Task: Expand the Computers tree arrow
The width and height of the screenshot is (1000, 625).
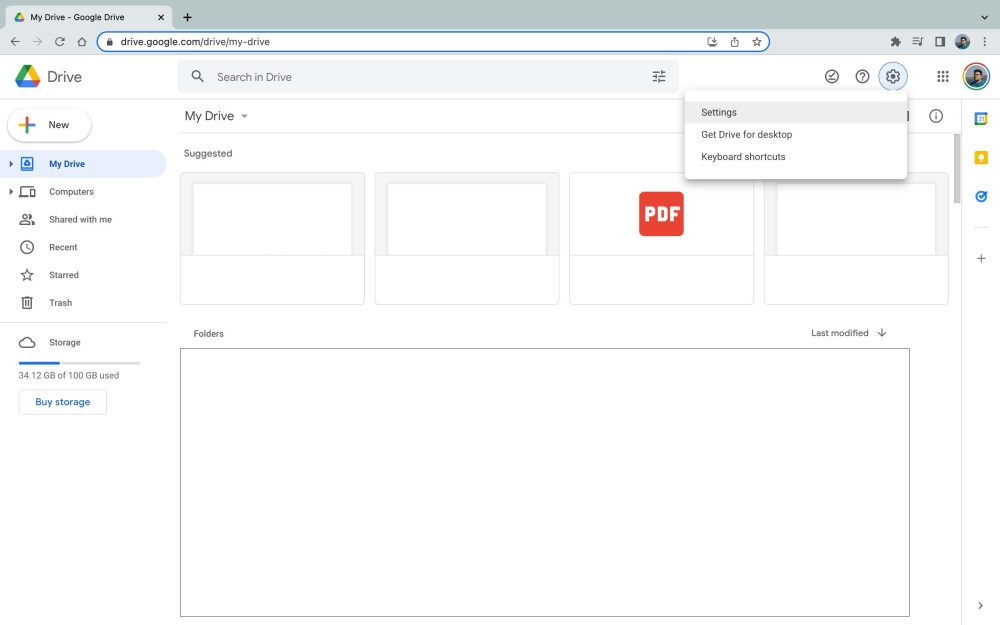Action: 11,192
